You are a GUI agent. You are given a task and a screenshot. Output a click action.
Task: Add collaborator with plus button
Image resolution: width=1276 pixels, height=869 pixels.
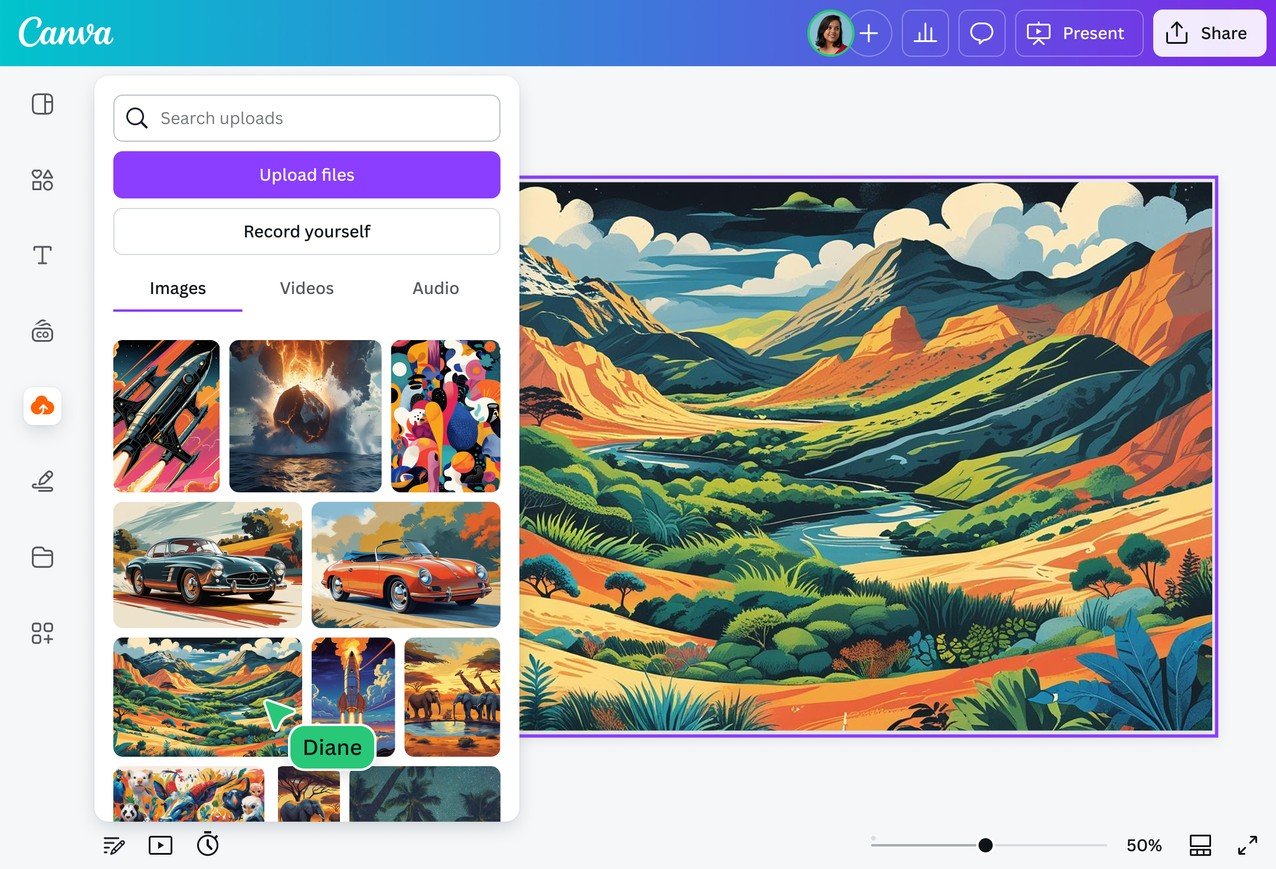click(869, 34)
